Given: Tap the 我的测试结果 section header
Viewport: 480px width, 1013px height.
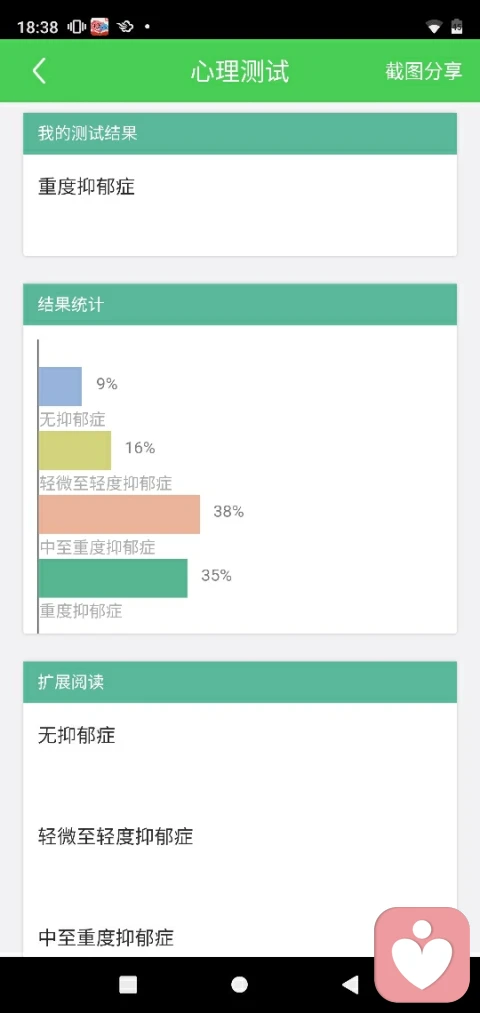Looking at the screenshot, I should (x=240, y=134).
